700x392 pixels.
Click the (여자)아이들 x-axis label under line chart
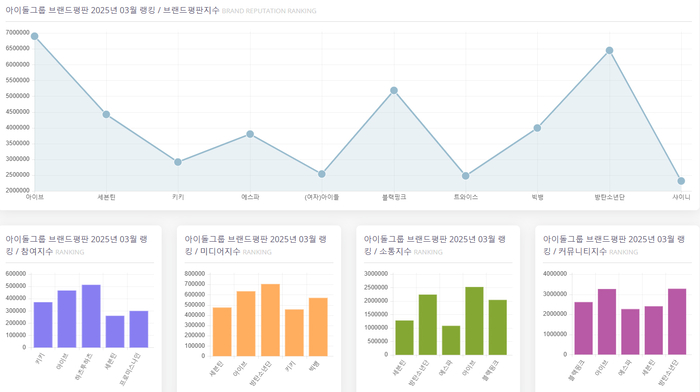coord(322,197)
